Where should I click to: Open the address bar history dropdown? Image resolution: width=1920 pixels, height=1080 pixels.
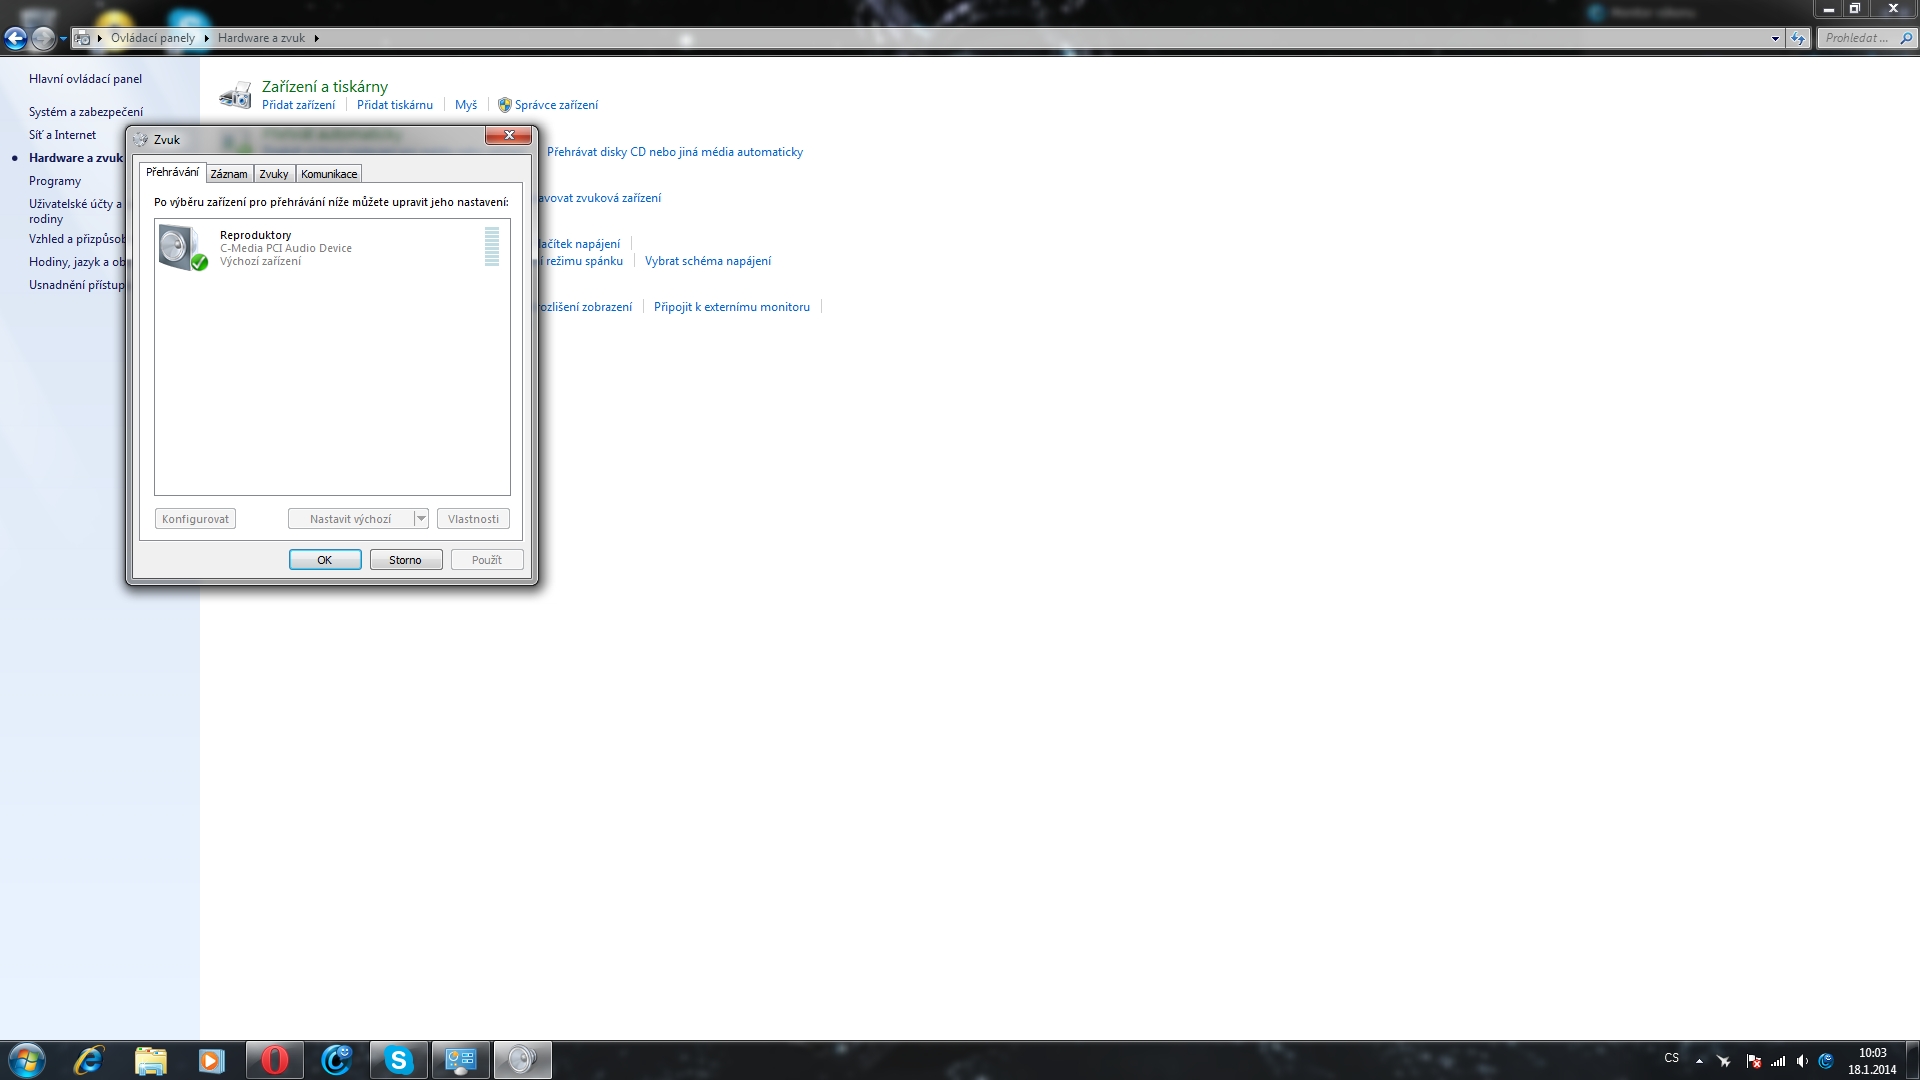(1775, 39)
